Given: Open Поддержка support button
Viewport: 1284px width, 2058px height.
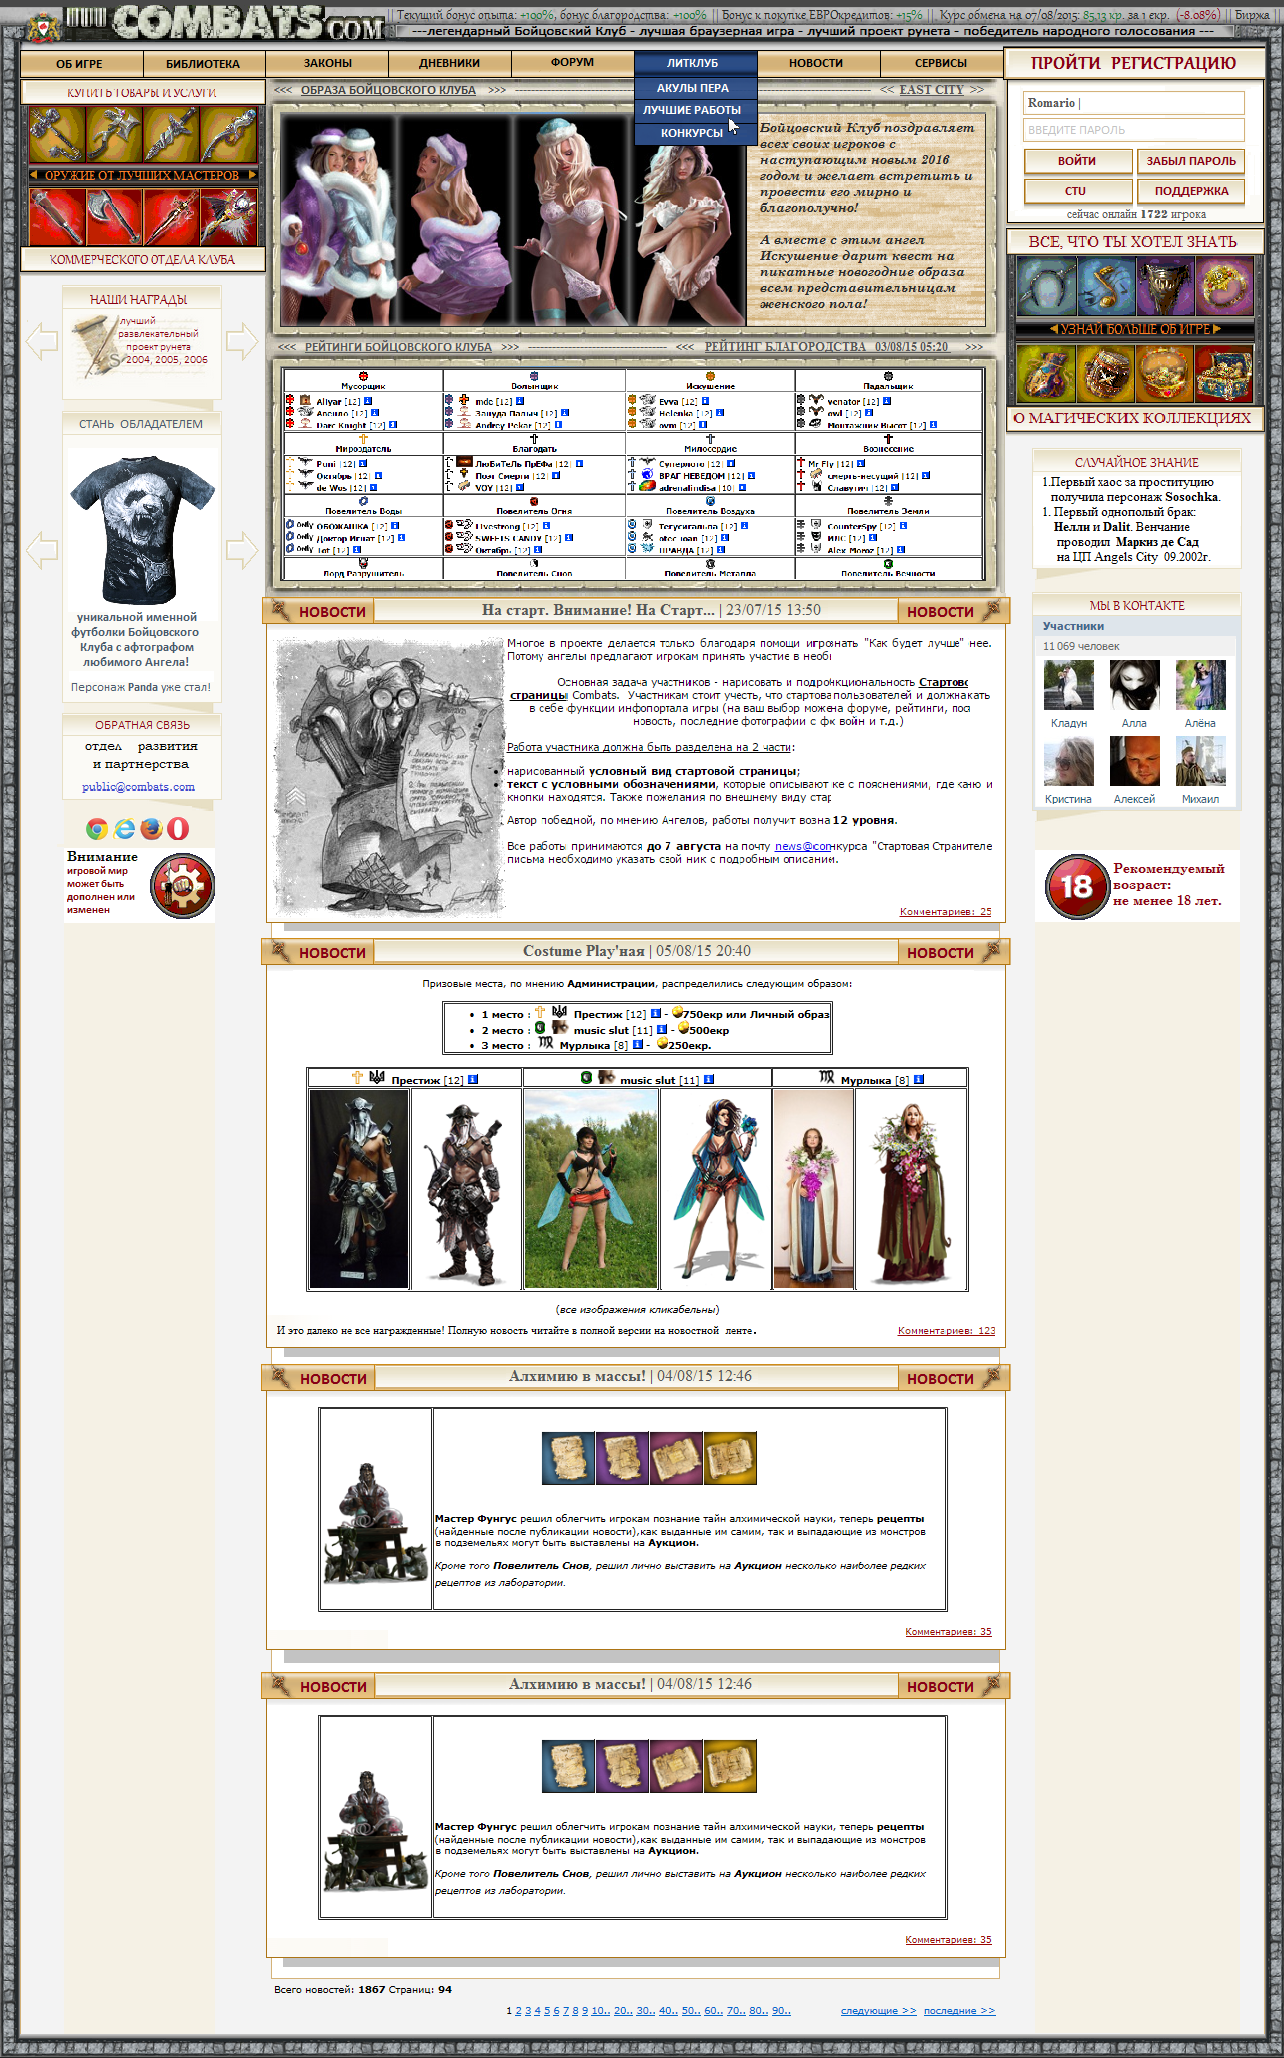Looking at the screenshot, I should (x=1191, y=191).
